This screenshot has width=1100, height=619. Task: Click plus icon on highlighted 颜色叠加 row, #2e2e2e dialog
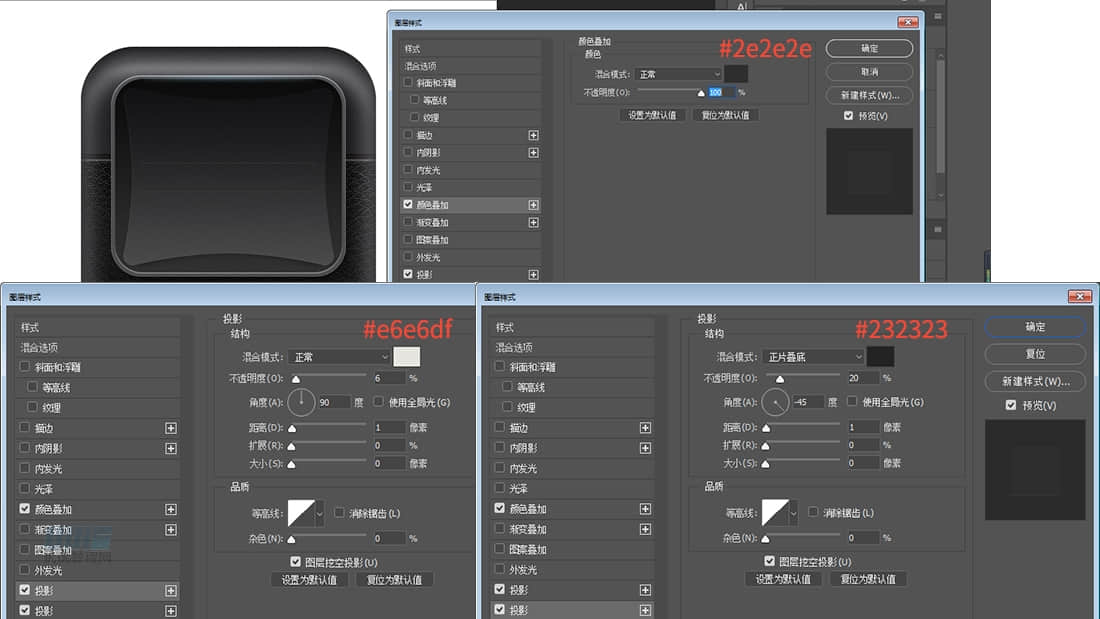(x=533, y=205)
